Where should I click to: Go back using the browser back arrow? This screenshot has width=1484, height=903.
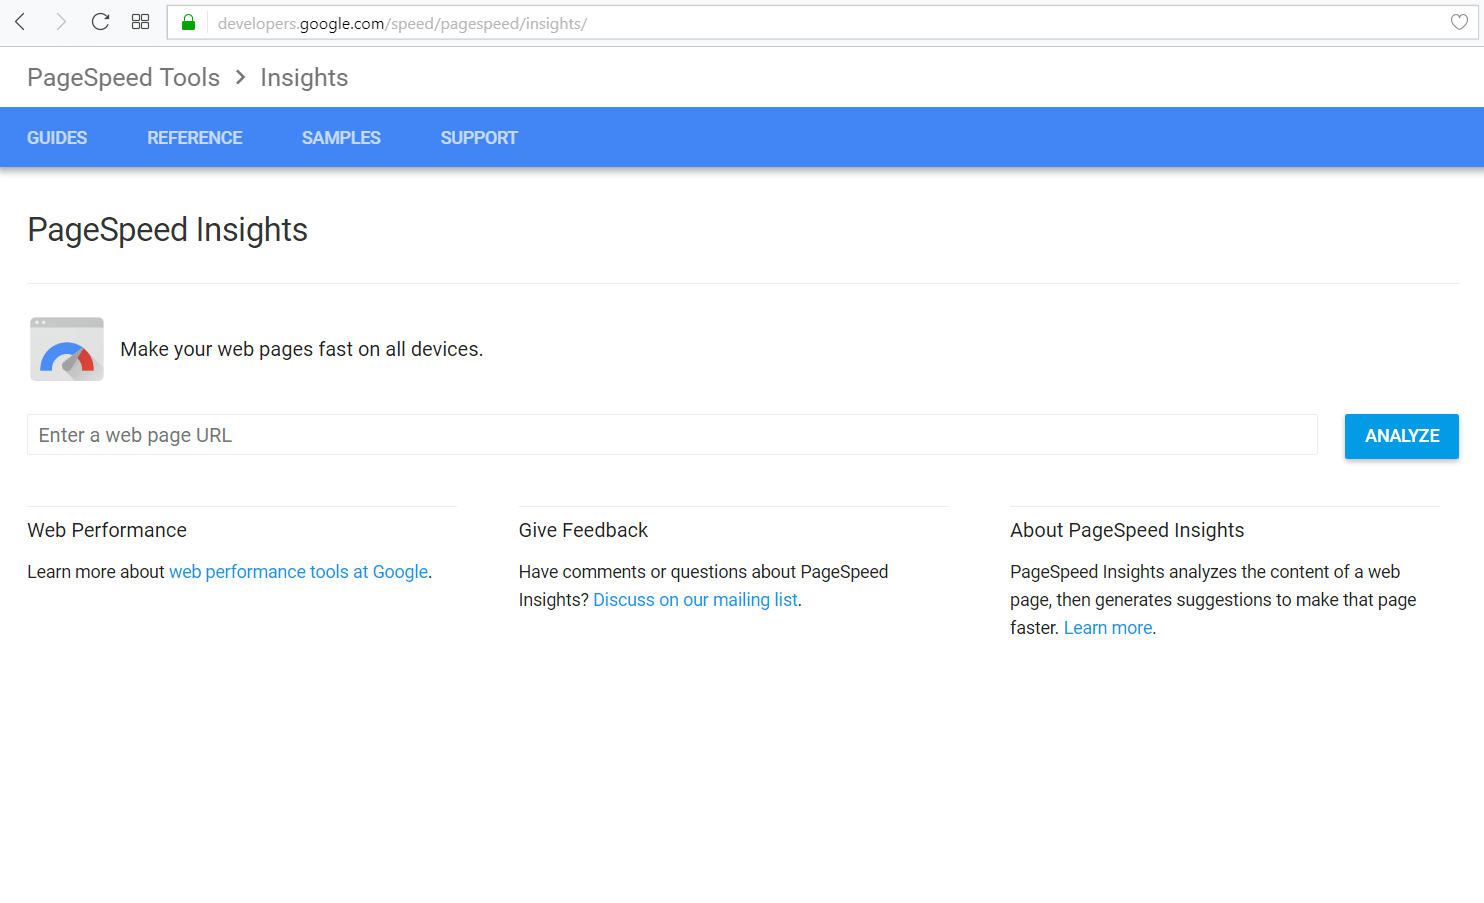tap(20, 22)
